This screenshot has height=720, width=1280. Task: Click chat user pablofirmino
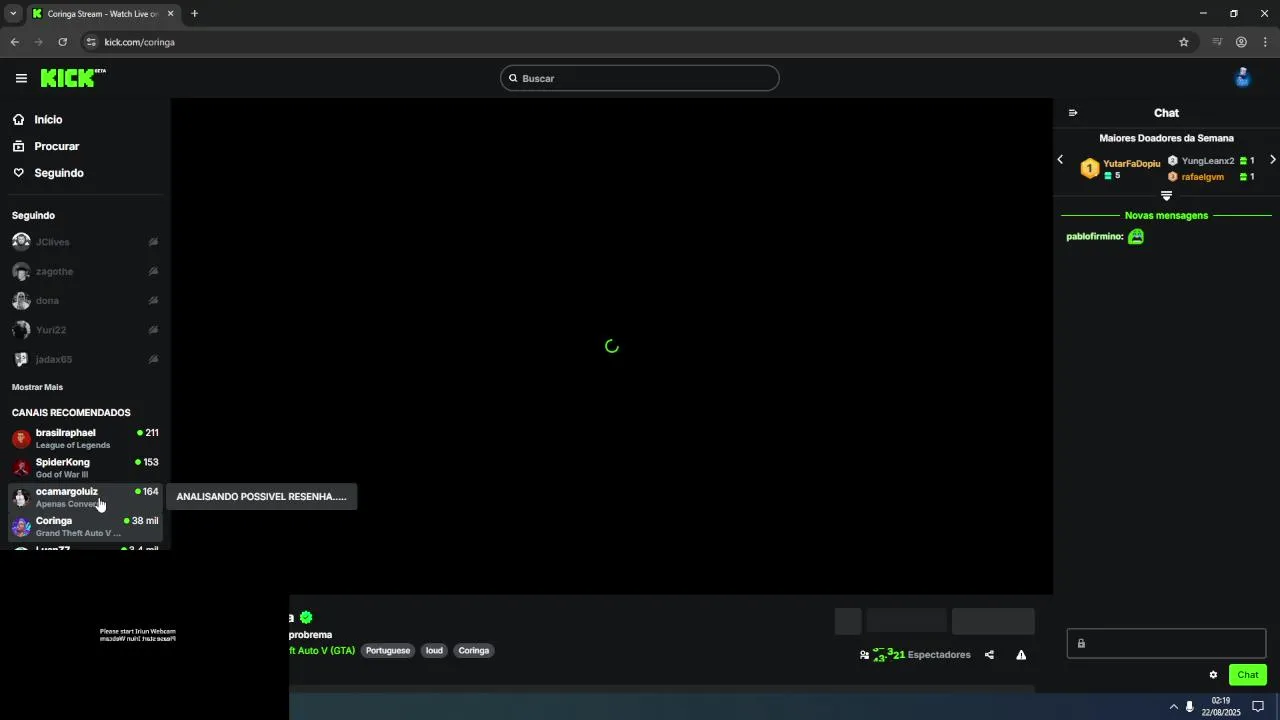pos(1094,237)
